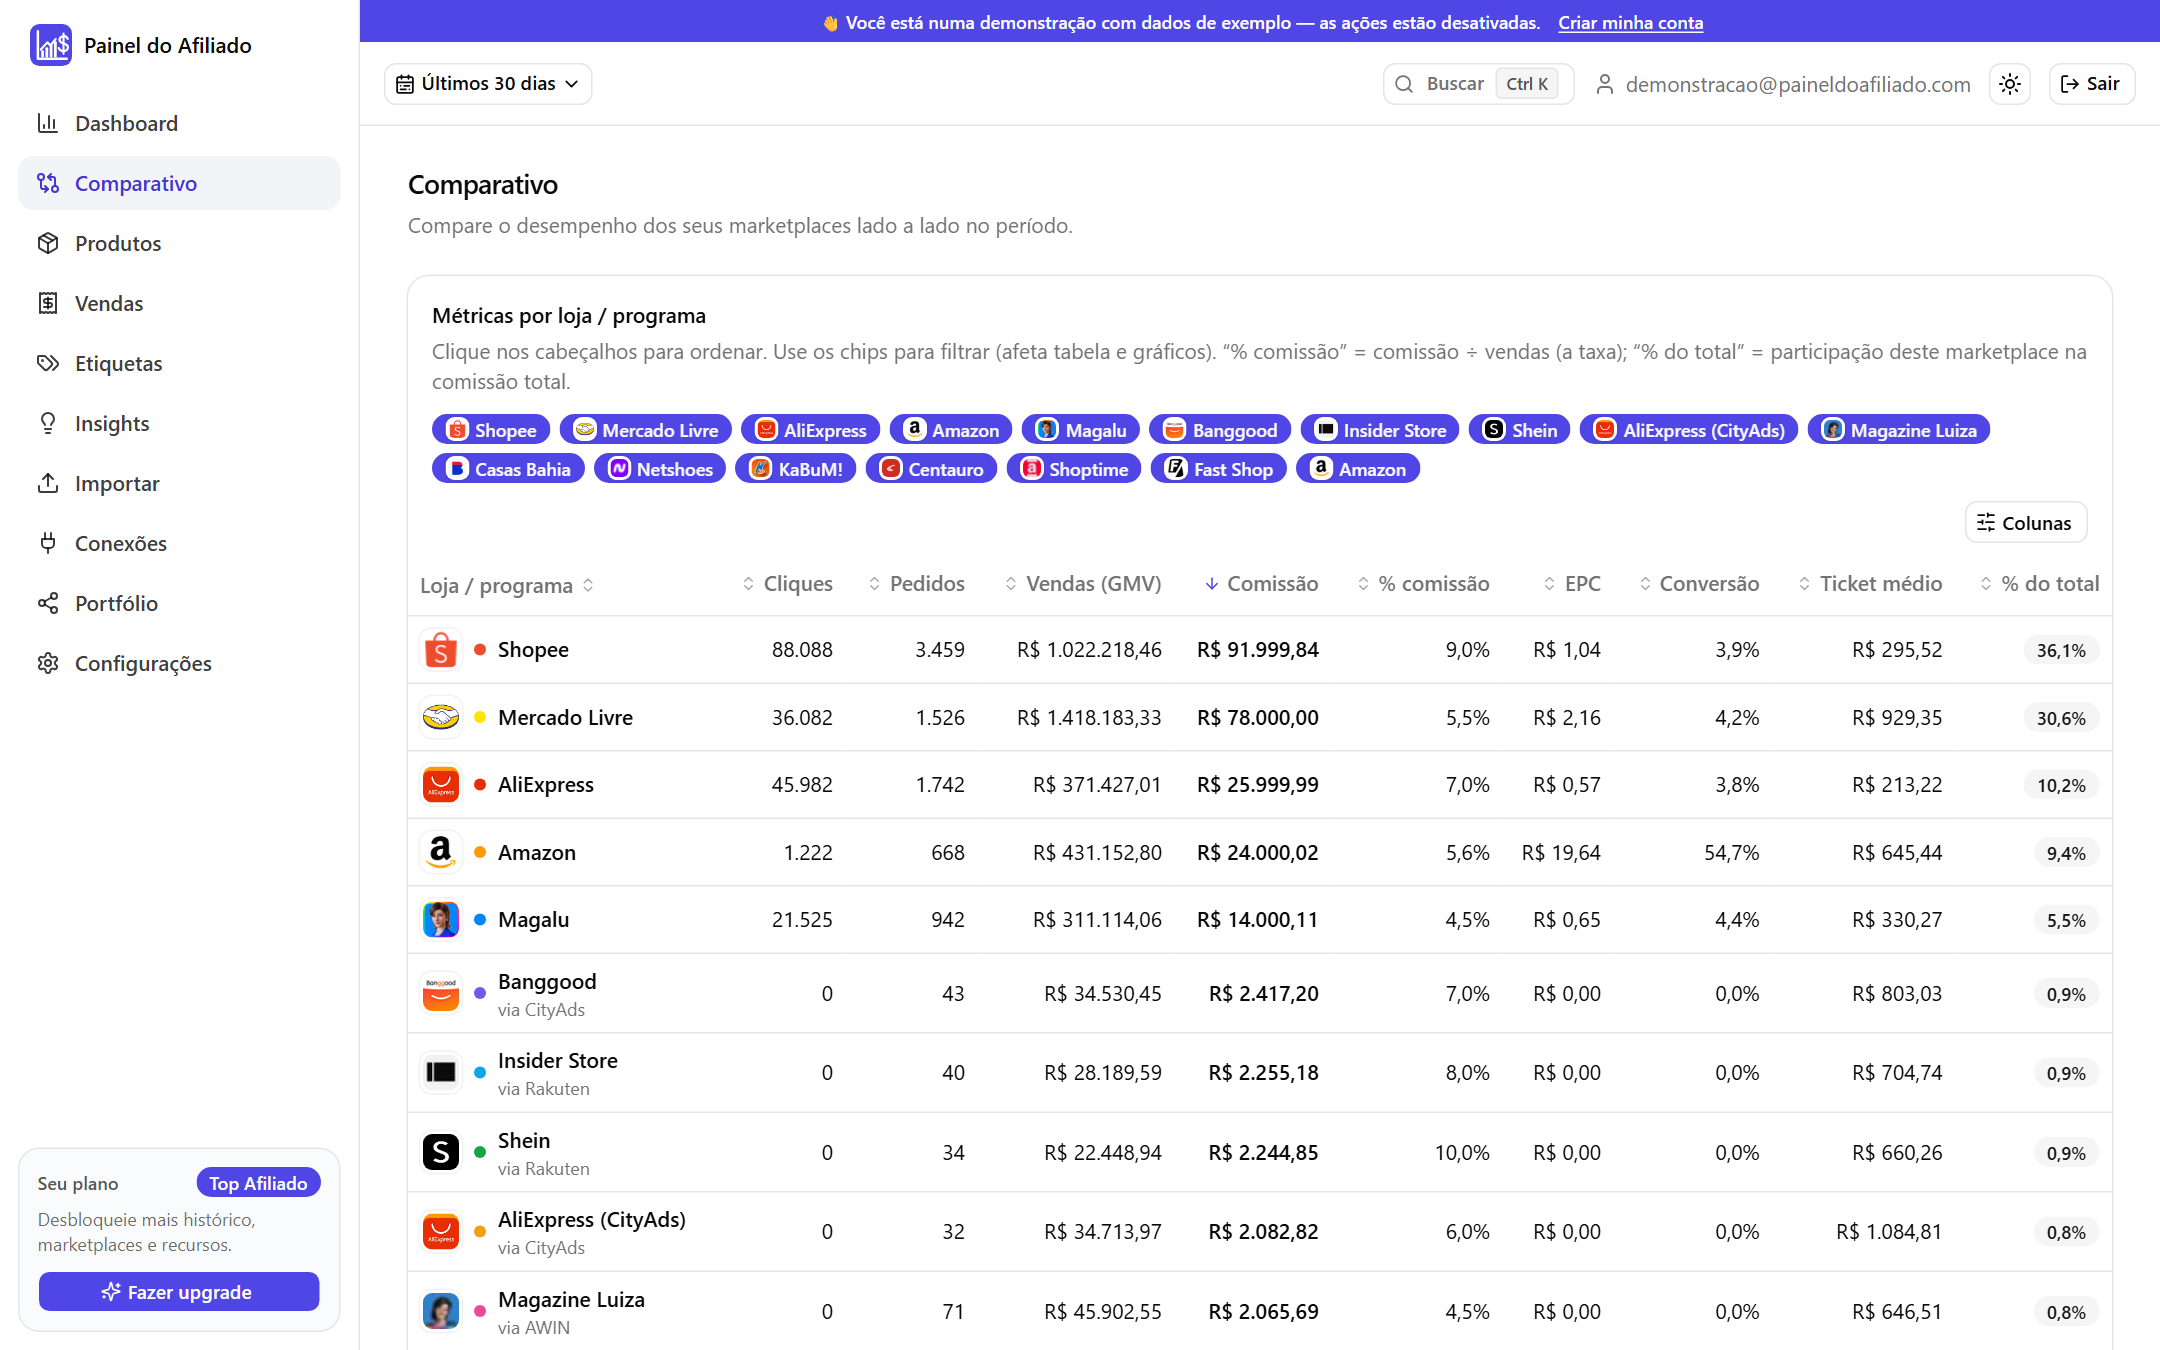Click the Insider Store logo in the table row

coord(441,1072)
